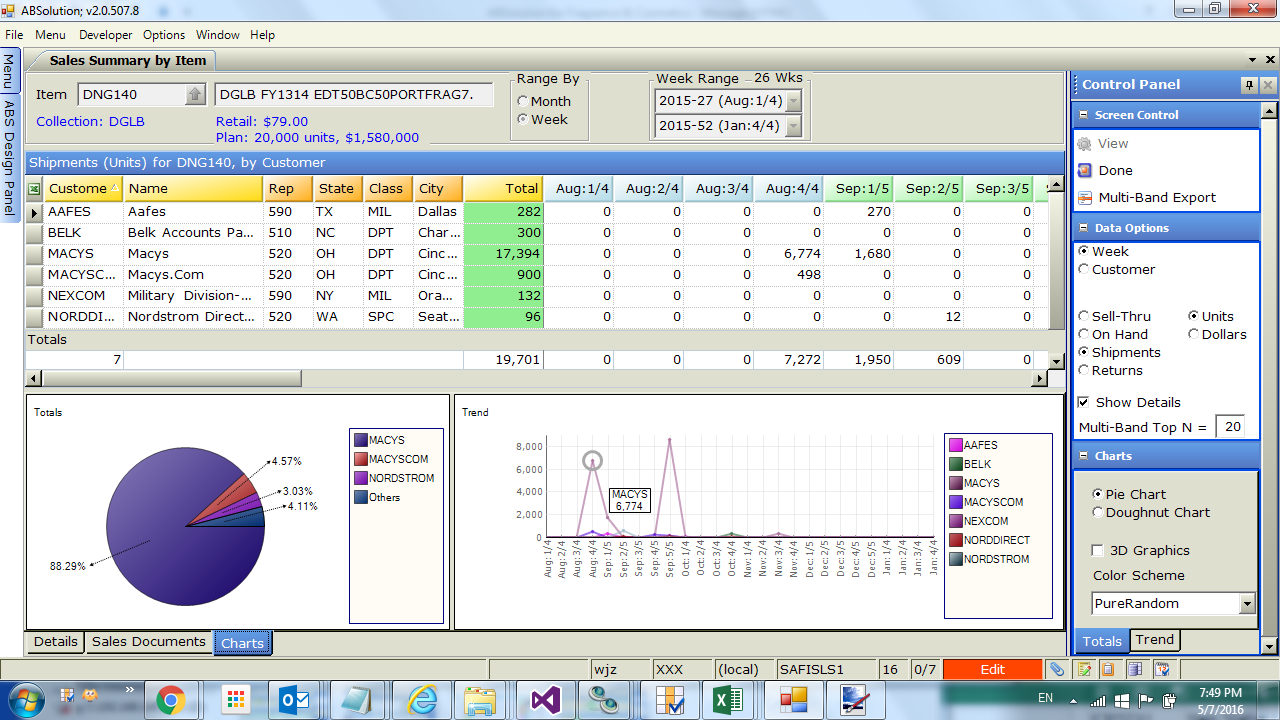Click the red Edit button in status bar
Viewport: 1280px width, 720px height.
[992, 669]
